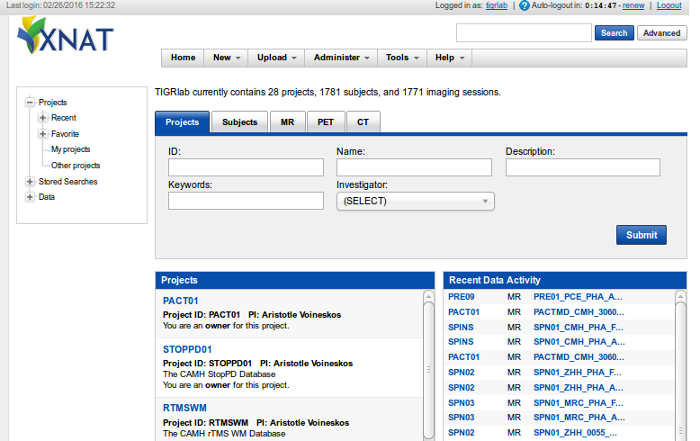Collapse the Projects tree node
Viewport: 700px width, 441px height.
click(30, 102)
